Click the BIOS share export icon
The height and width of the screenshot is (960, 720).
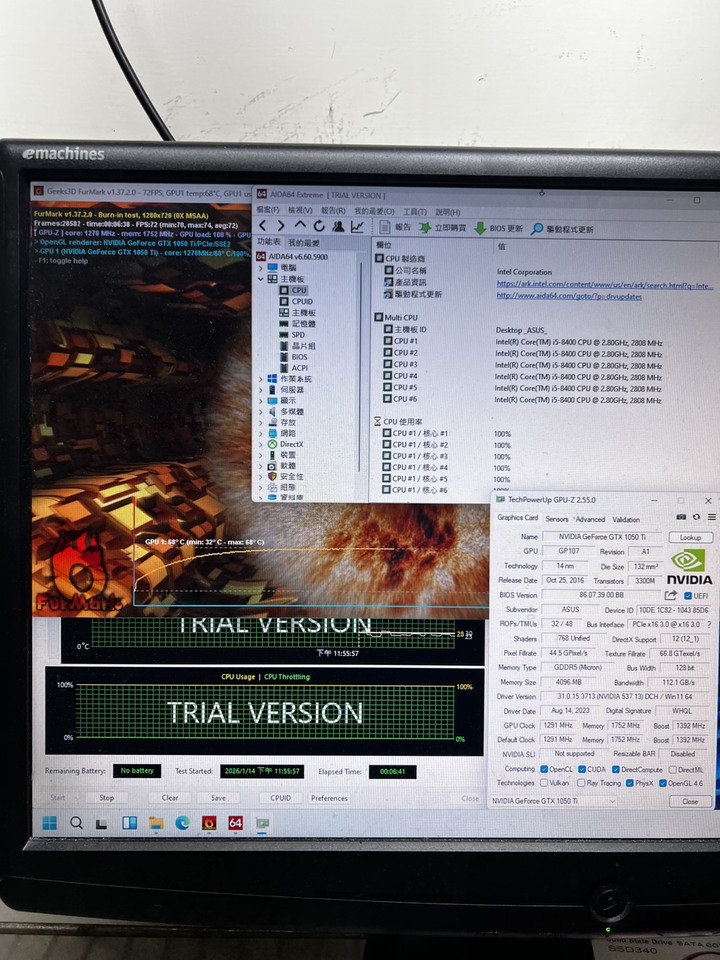670,595
